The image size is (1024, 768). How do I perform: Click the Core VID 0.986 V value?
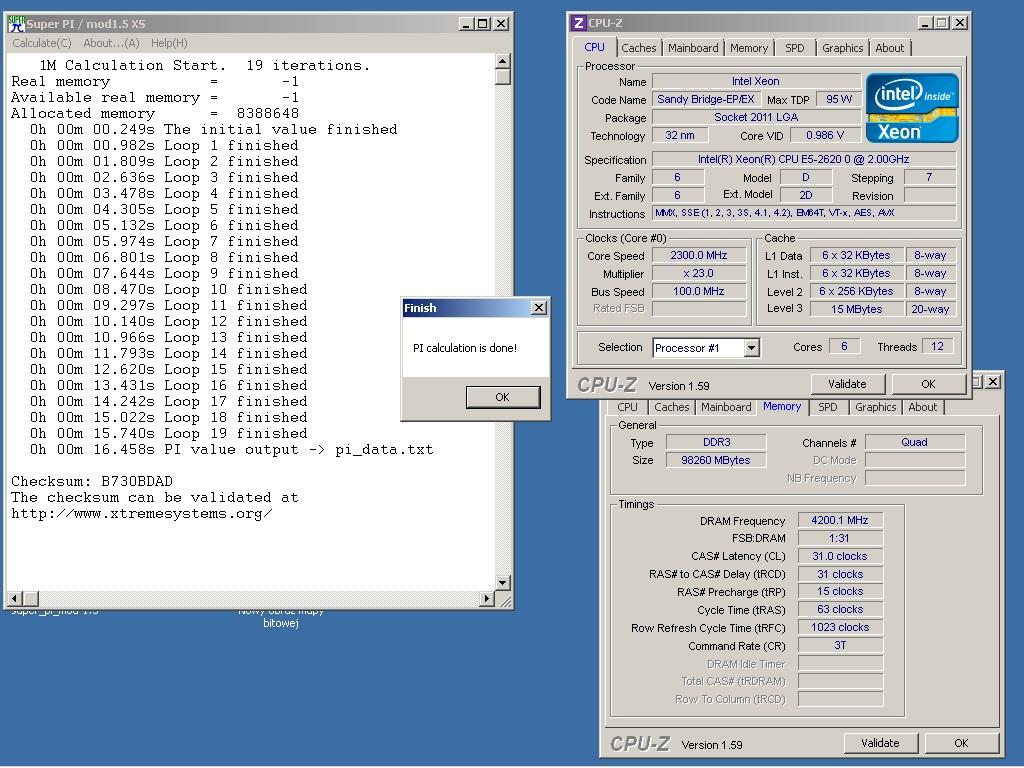825,135
